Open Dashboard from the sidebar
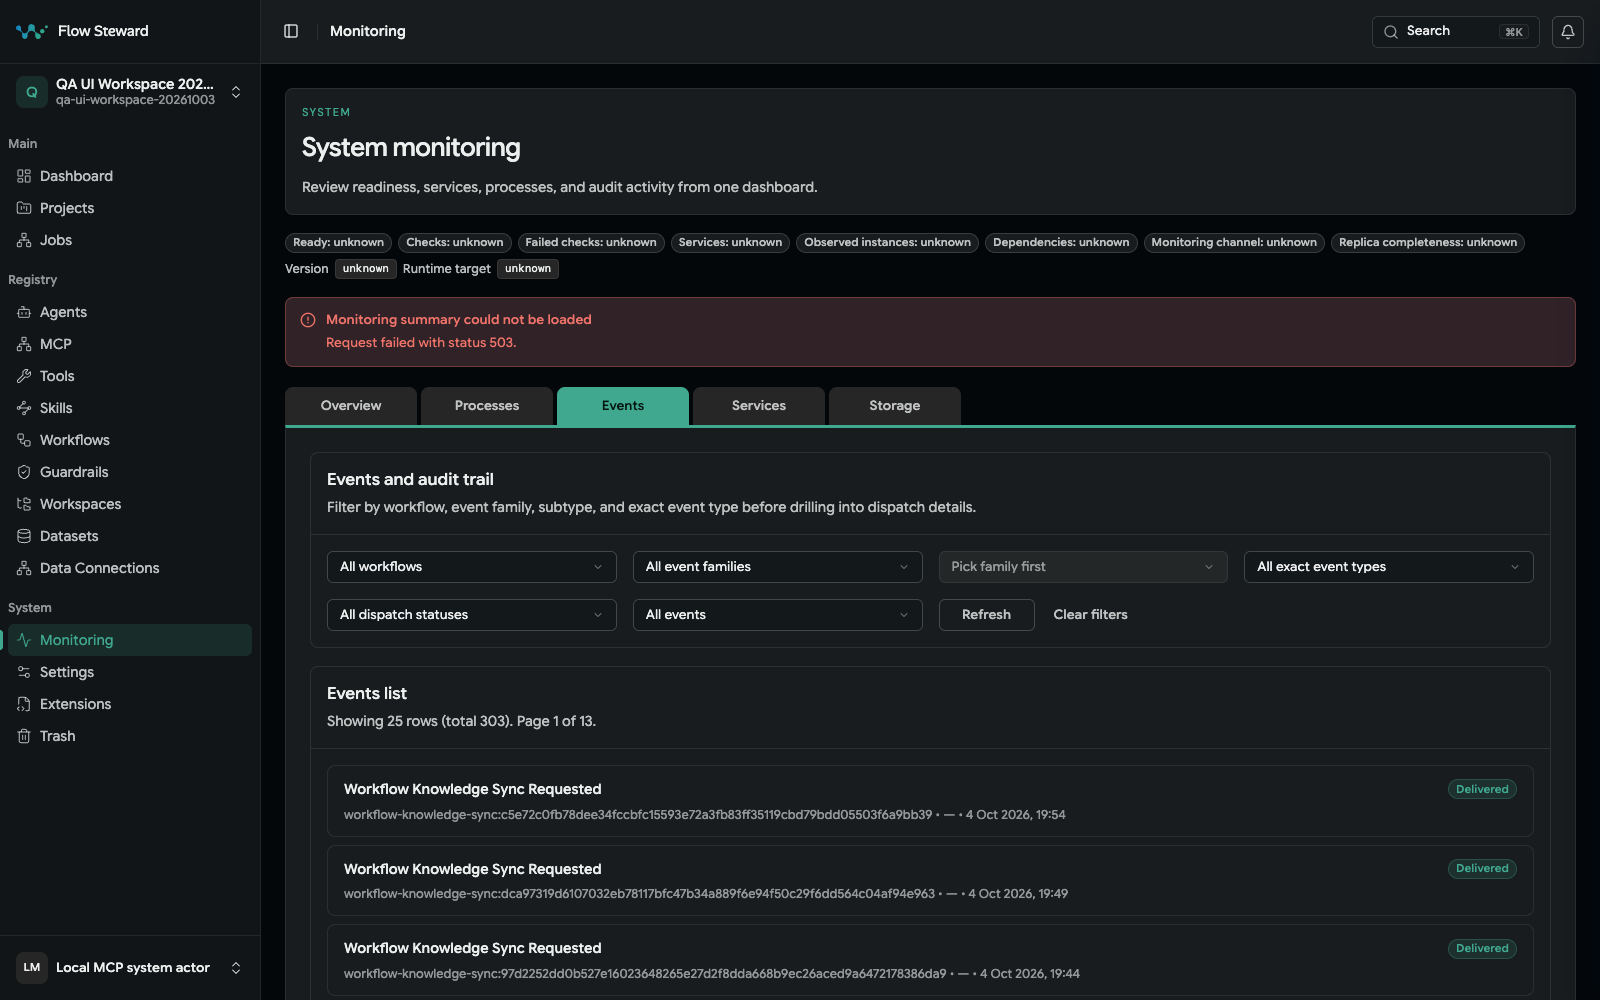The width and height of the screenshot is (1600, 1000). [x=130, y=176]
